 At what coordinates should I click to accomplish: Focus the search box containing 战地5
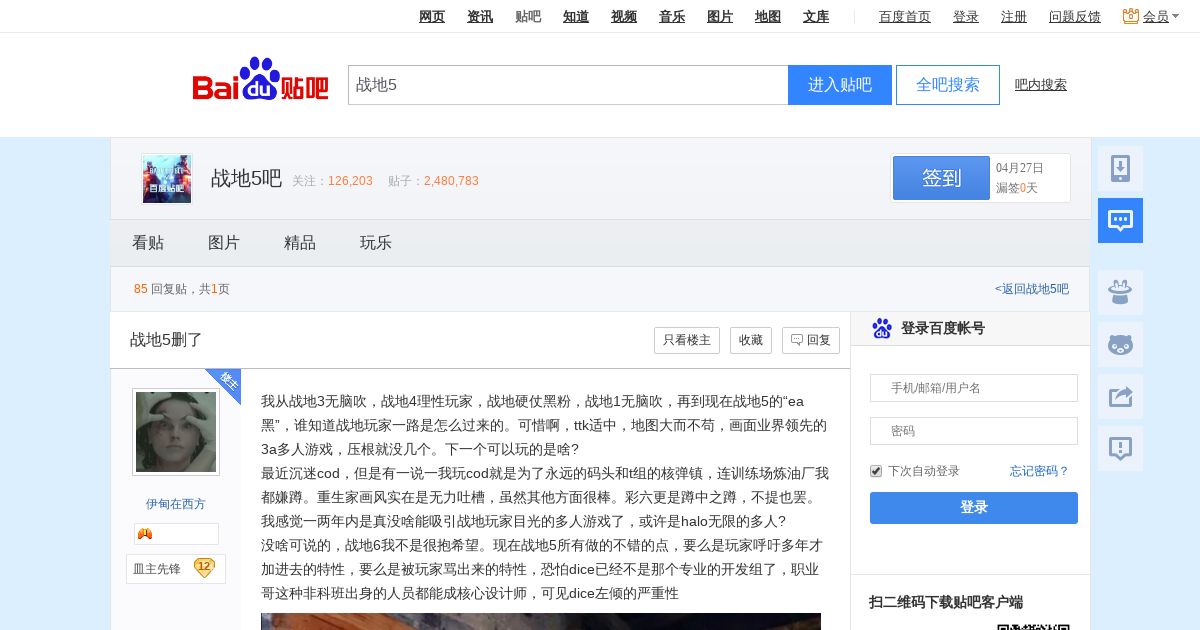click(568, 85)
